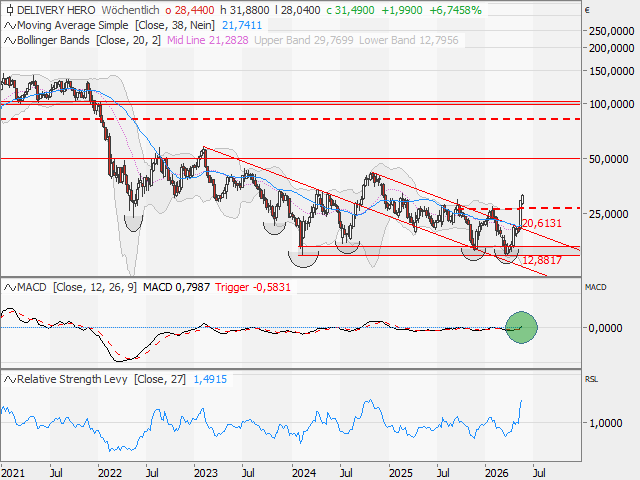Click the 200,0000 price axis label
The width and height of the screenshot is (640, 480).
tap(611, 48)
